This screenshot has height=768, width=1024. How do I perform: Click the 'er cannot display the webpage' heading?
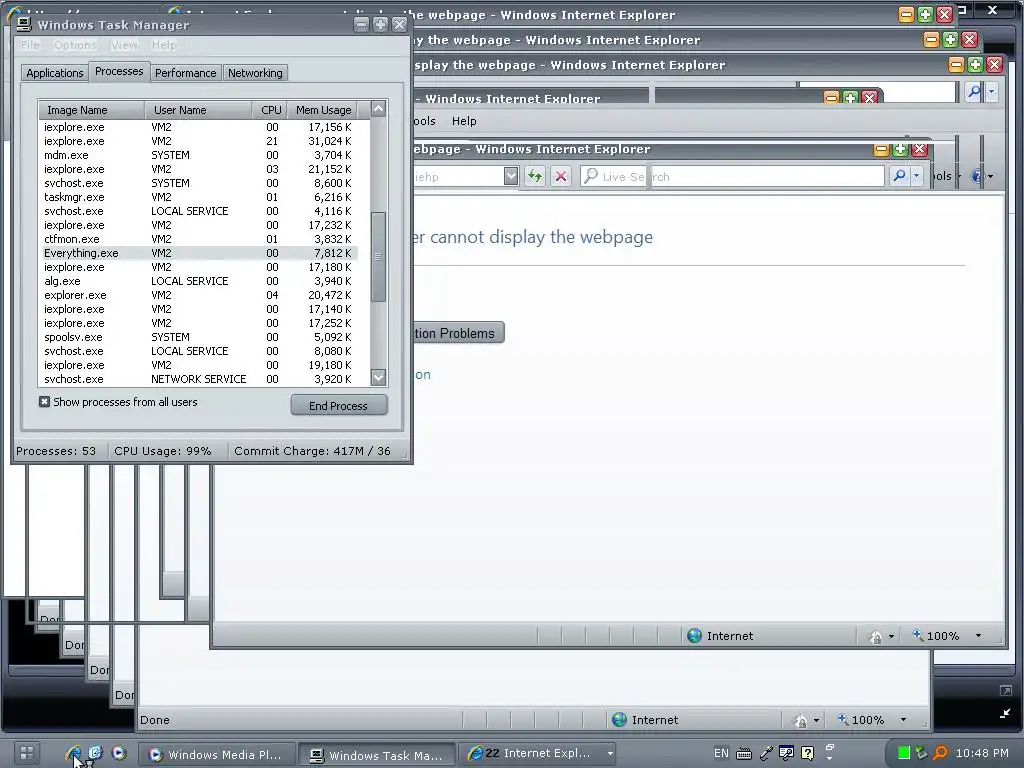[532, 237]
